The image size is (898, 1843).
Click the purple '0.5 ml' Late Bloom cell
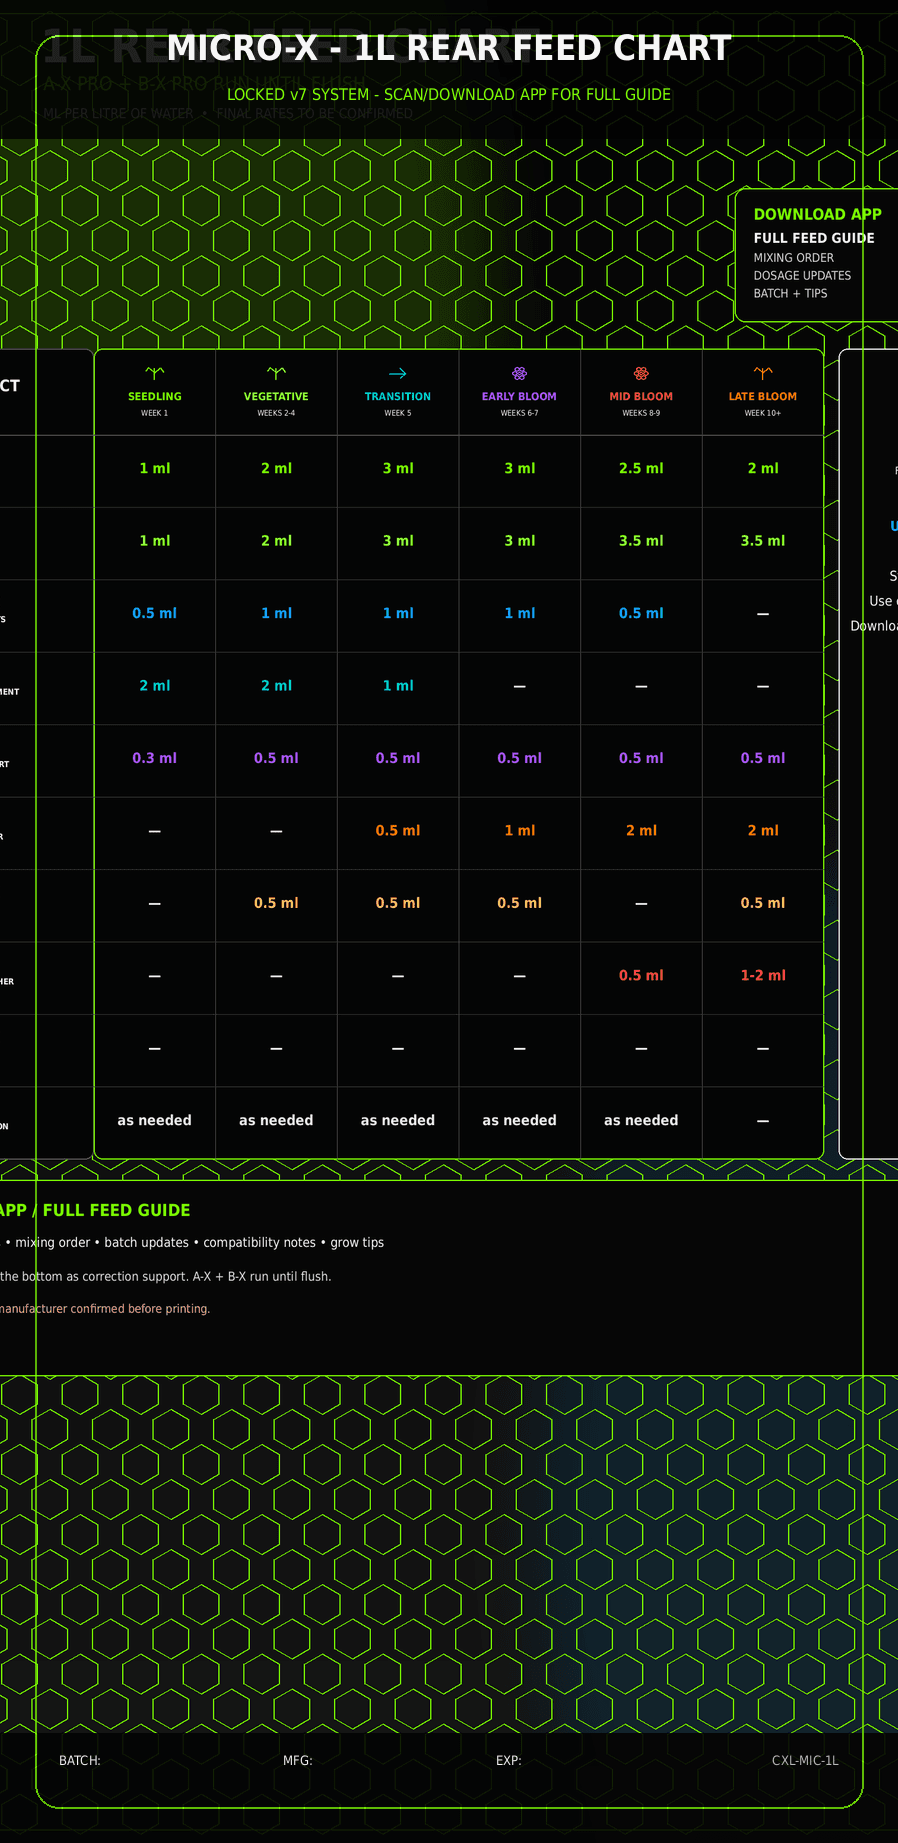(763, 758)
